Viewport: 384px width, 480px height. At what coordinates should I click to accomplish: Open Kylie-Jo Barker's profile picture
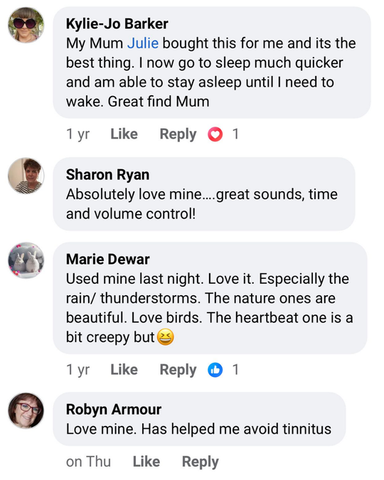pos(26,25)
